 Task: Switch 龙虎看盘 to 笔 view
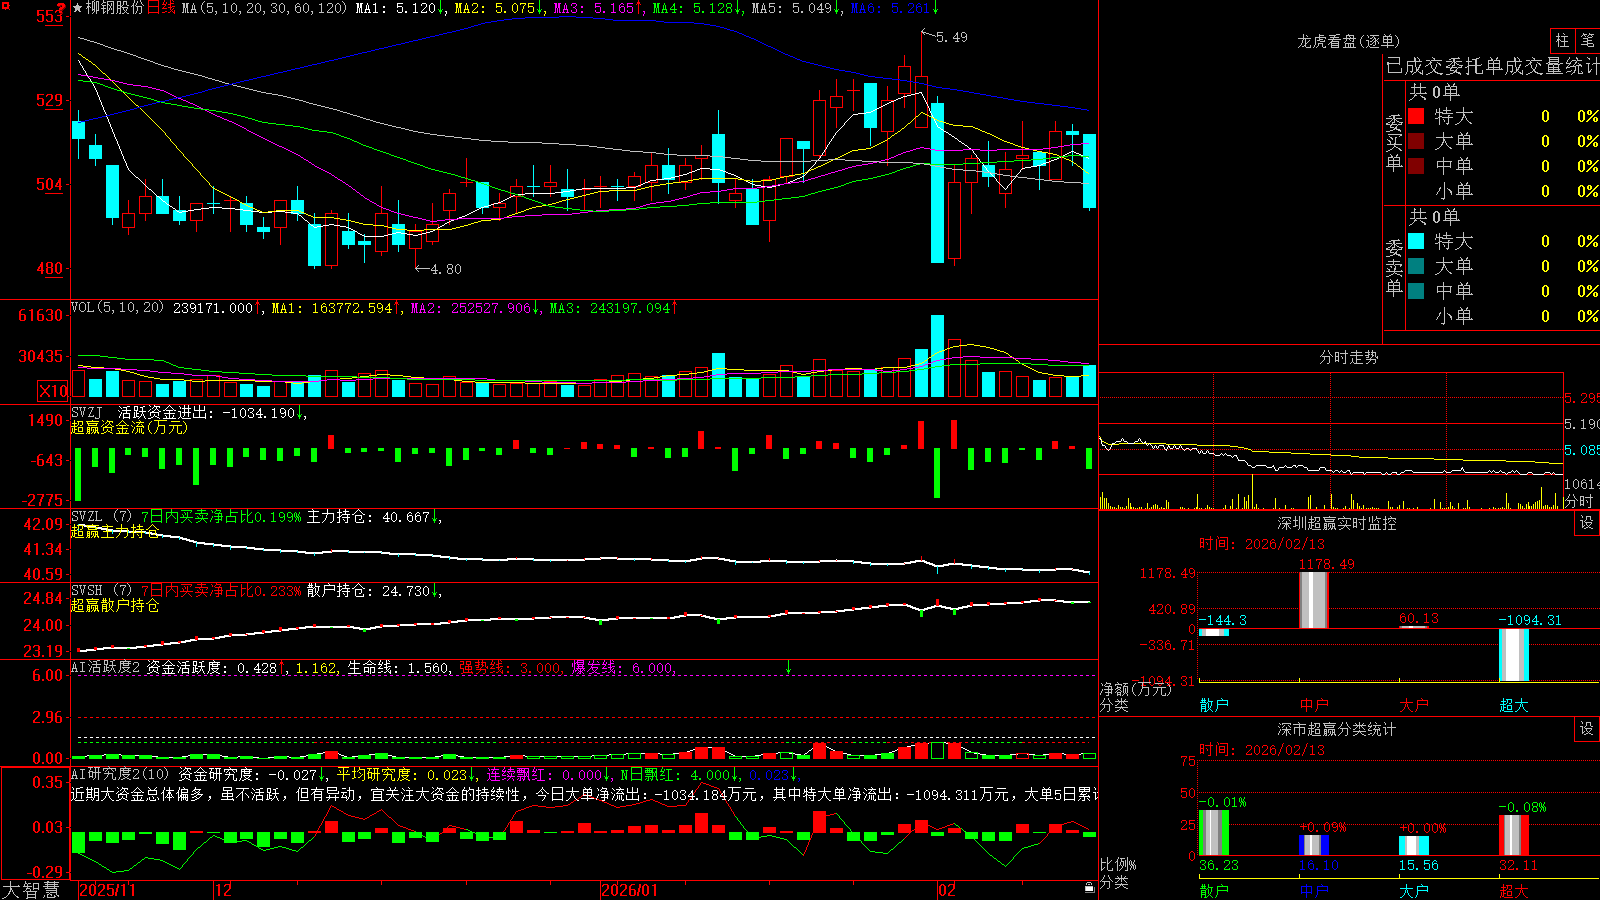point(1587,40)
